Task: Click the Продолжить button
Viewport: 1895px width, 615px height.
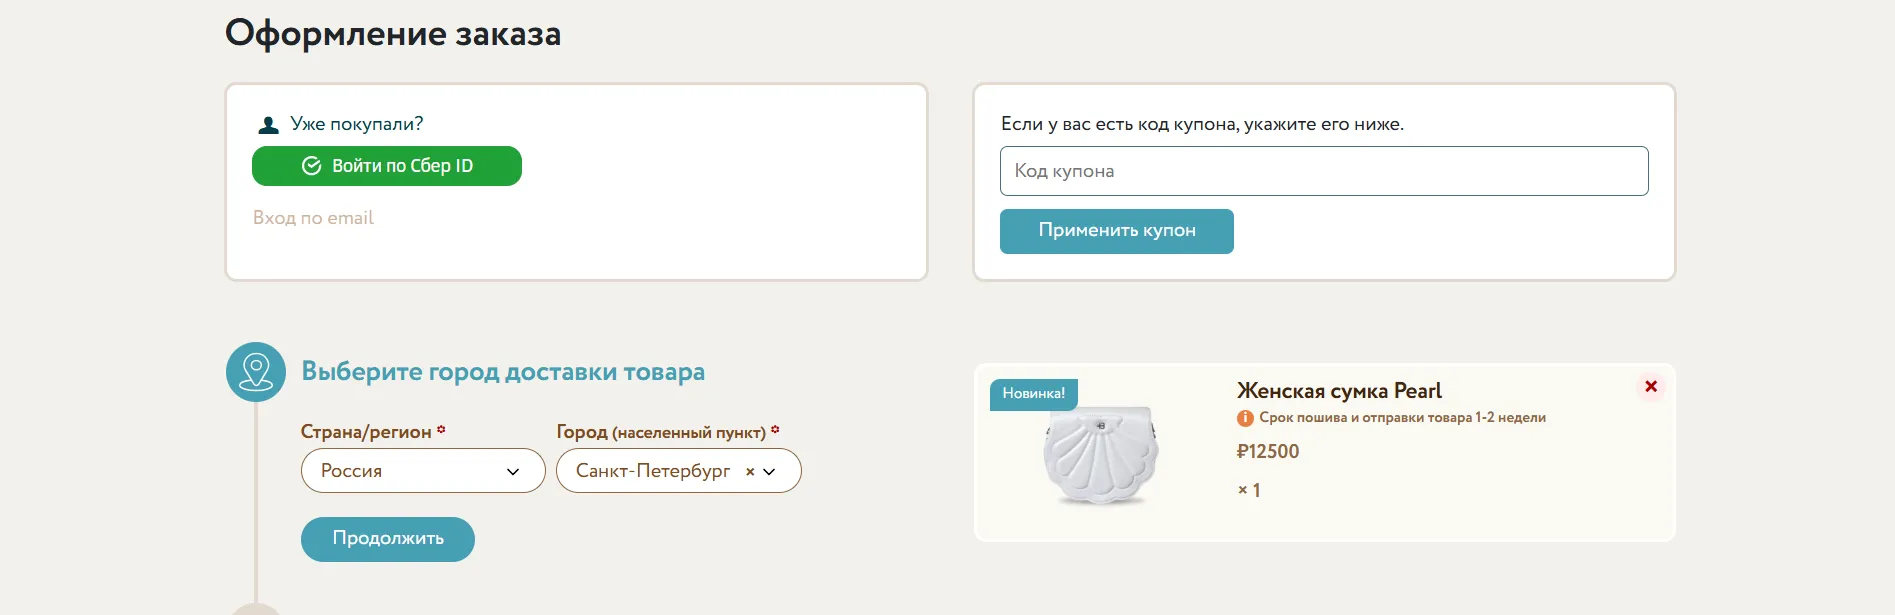Action: coord(388,539)
